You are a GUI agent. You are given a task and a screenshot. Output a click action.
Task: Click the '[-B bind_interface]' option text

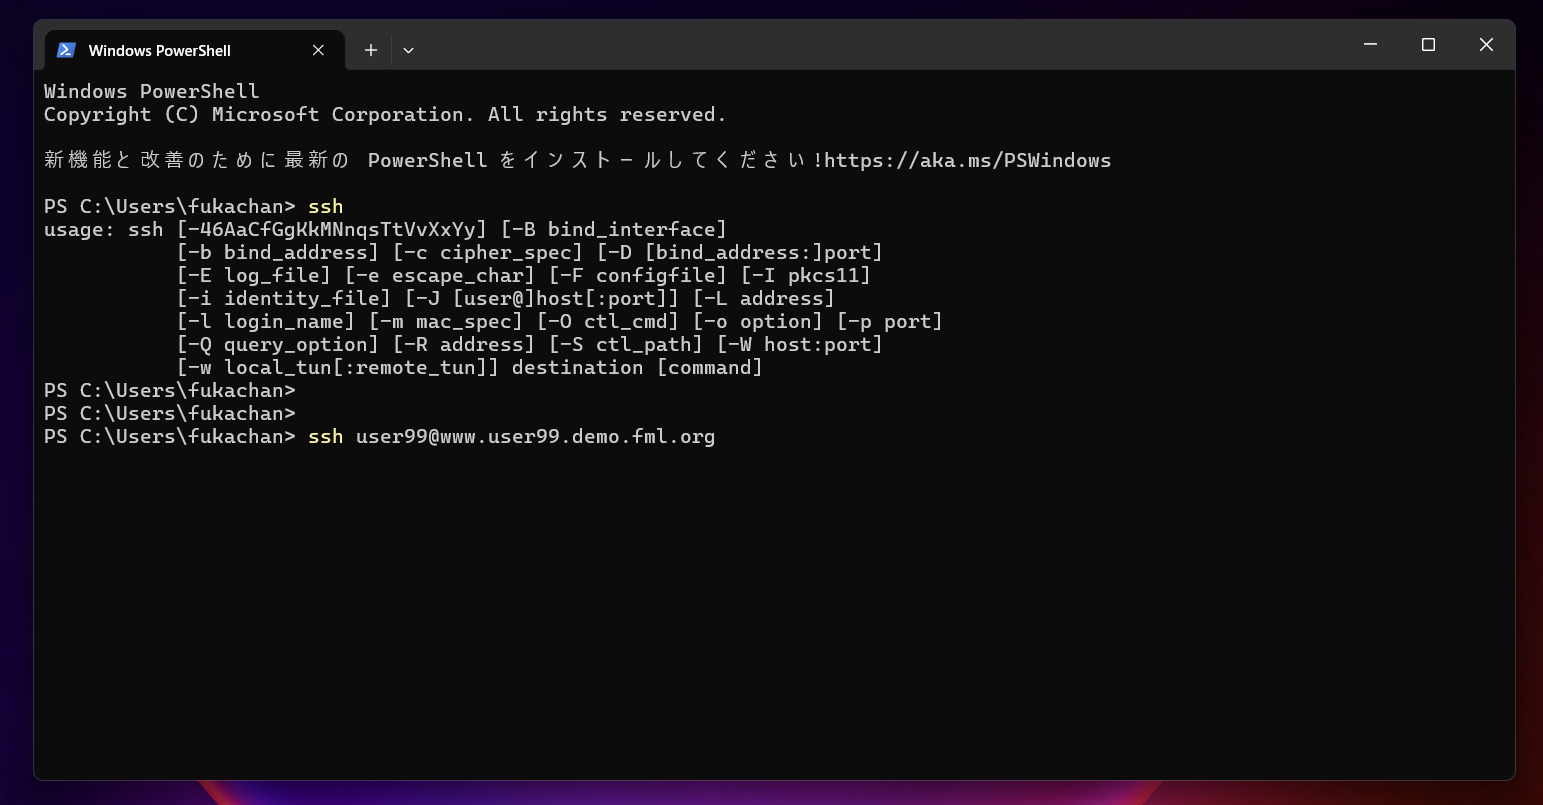coord(614,229)
